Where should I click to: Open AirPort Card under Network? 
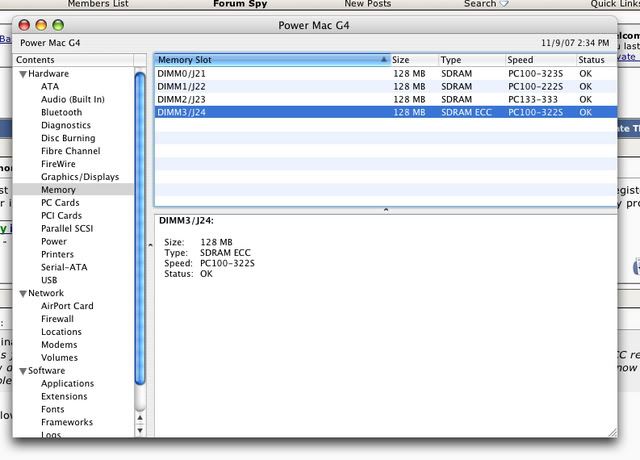pyautogui.click(x=67, y=306)
